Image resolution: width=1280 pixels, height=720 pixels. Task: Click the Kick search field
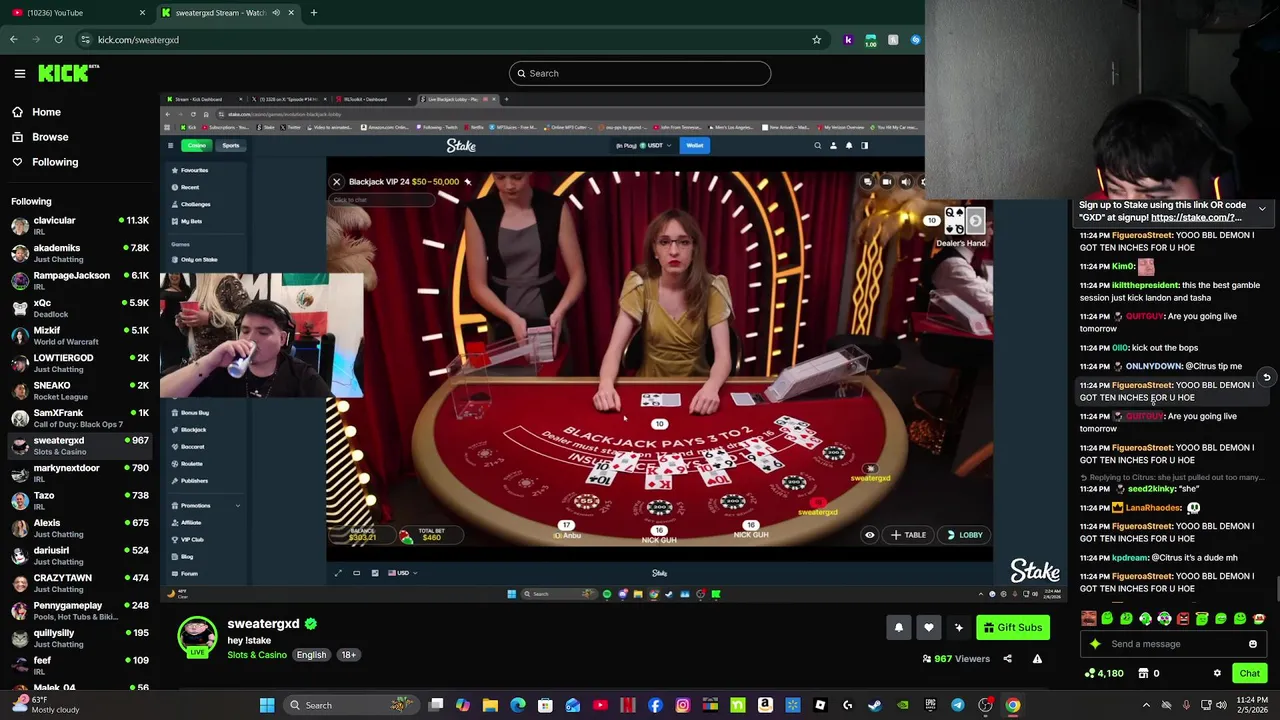pos(640,73)
